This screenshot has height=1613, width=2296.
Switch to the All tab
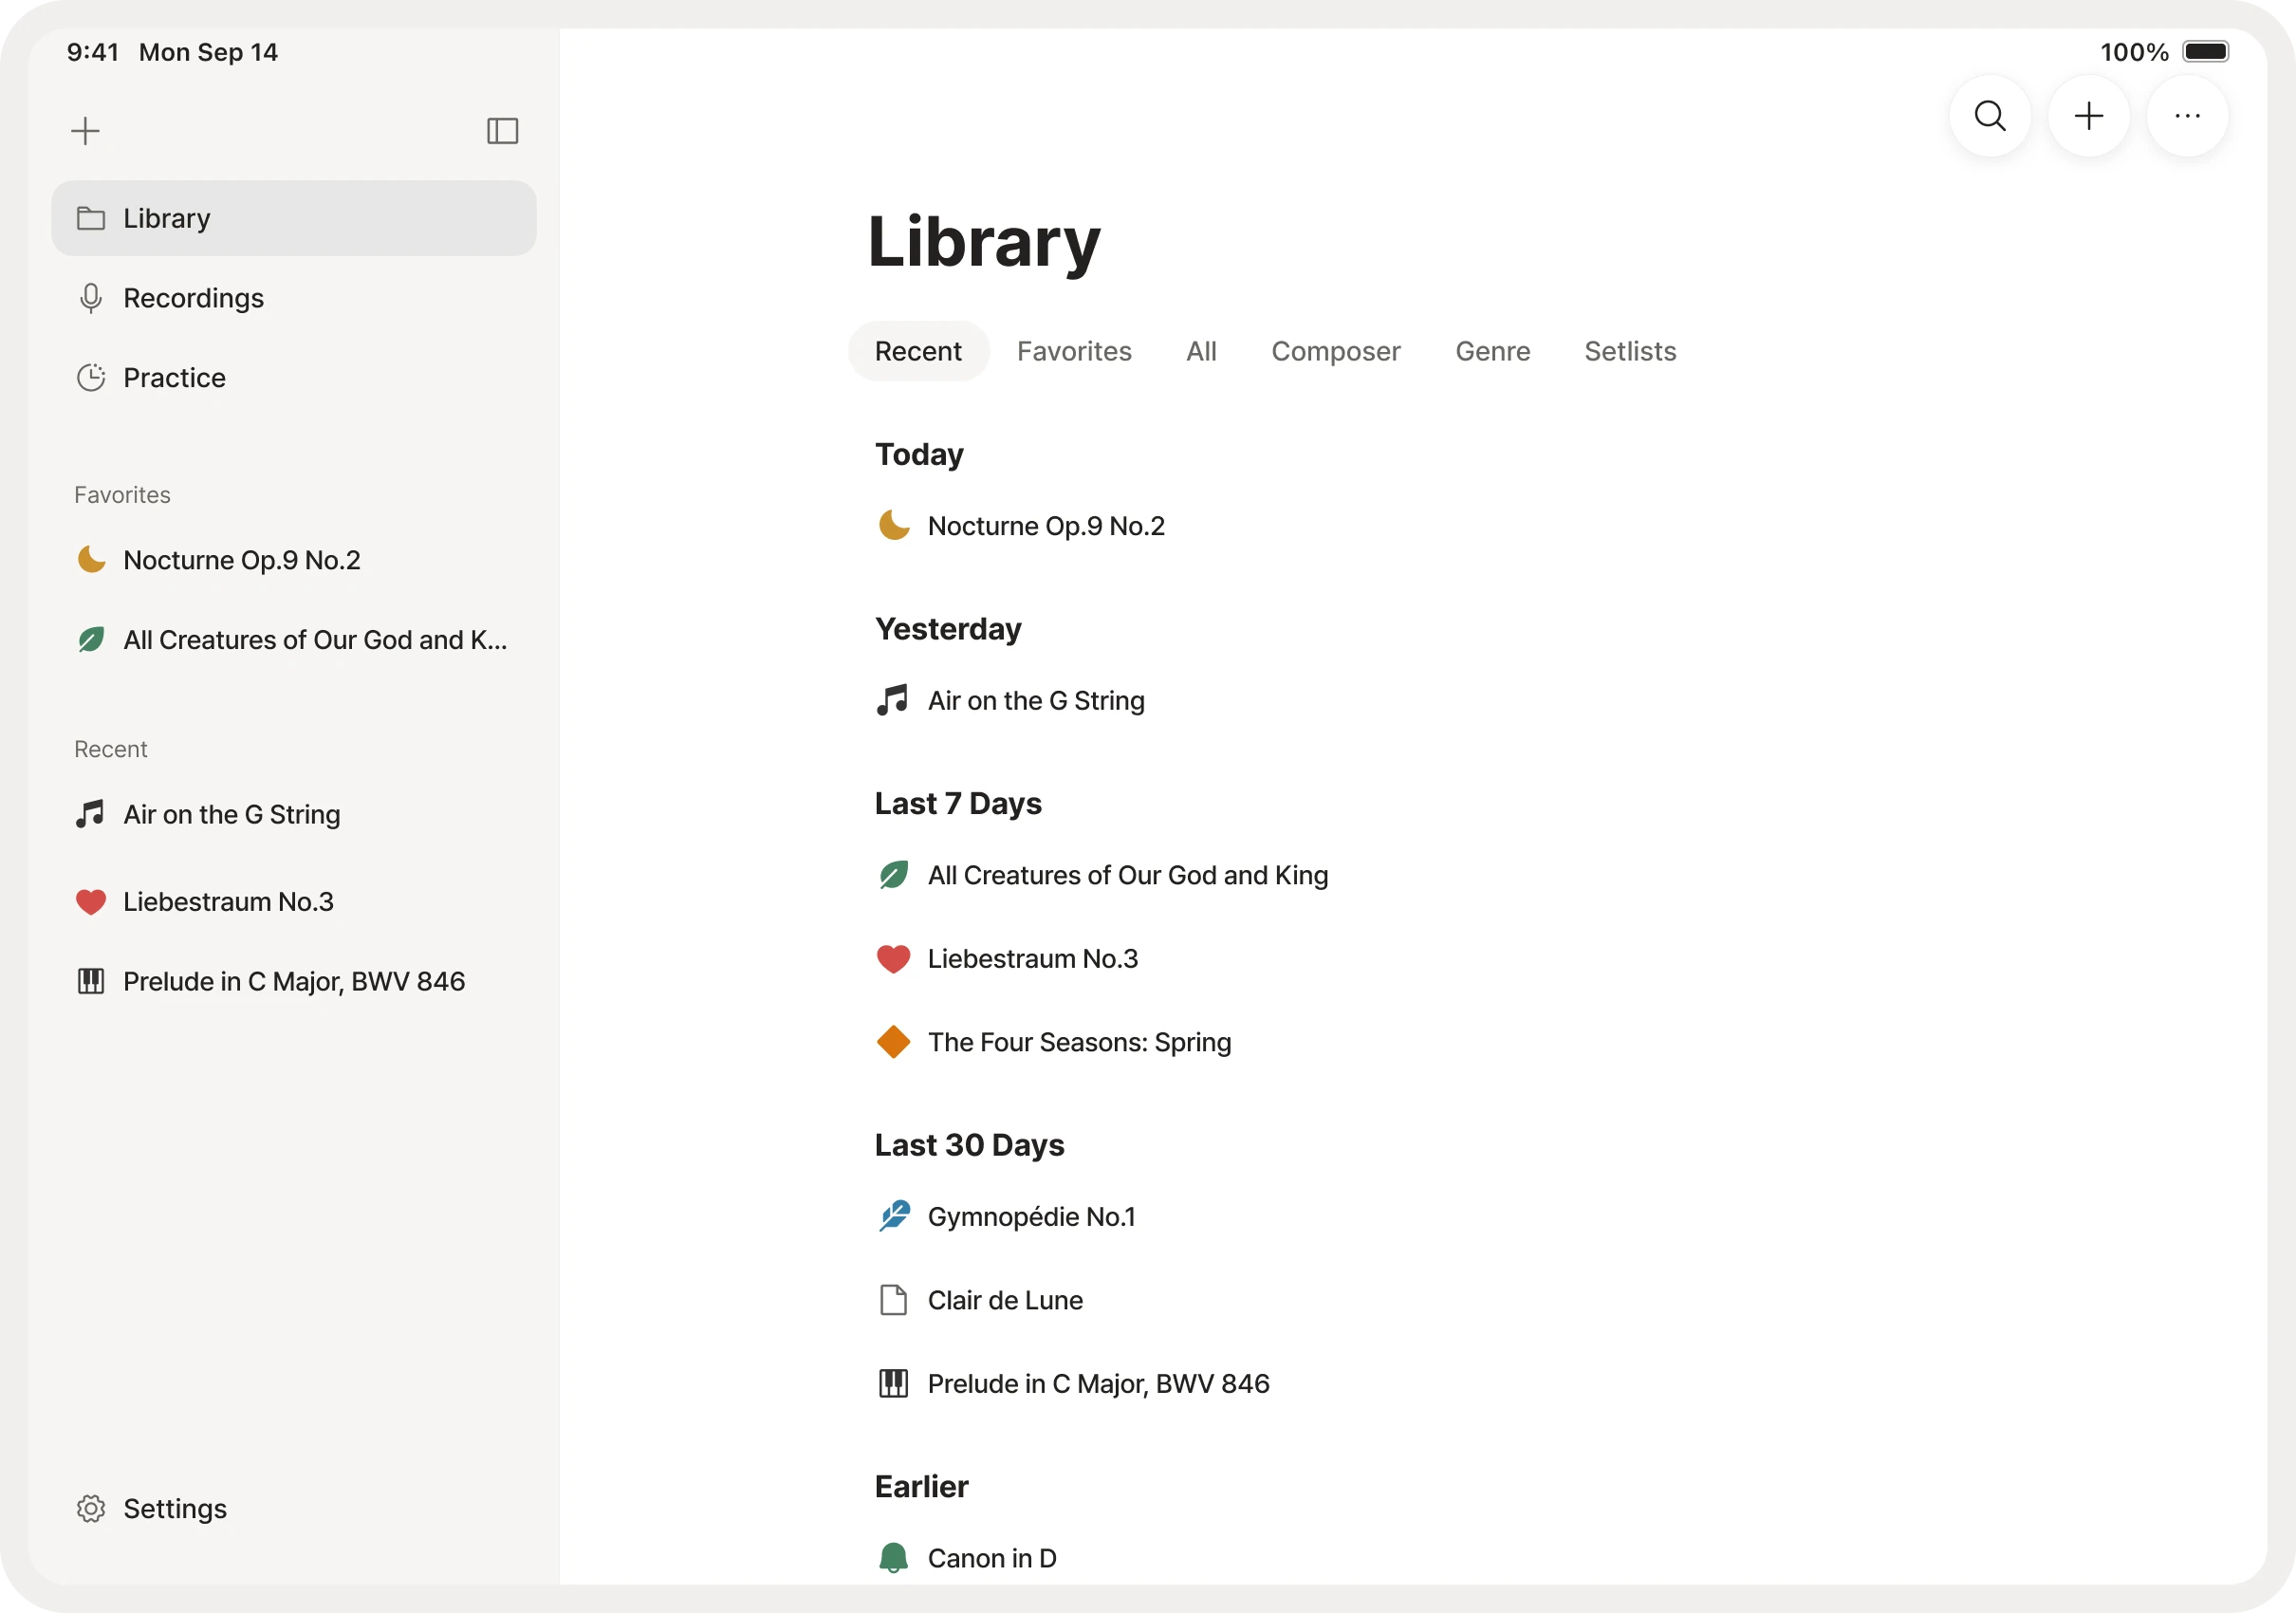(x=1201, y=351)
